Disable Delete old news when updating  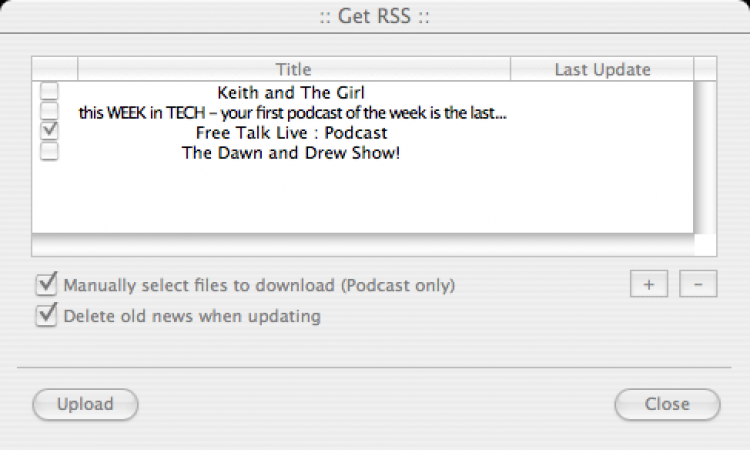[46, 316]
